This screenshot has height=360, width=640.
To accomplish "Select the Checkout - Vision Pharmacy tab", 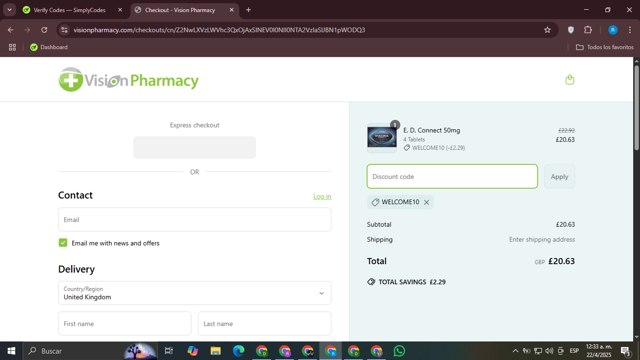I will point(180,10).
